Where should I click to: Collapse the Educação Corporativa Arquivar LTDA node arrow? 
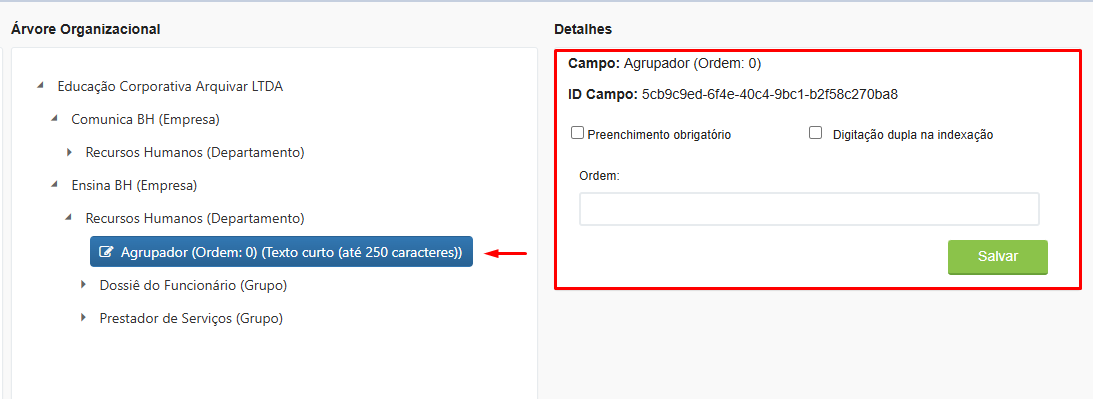pos(40,86)
